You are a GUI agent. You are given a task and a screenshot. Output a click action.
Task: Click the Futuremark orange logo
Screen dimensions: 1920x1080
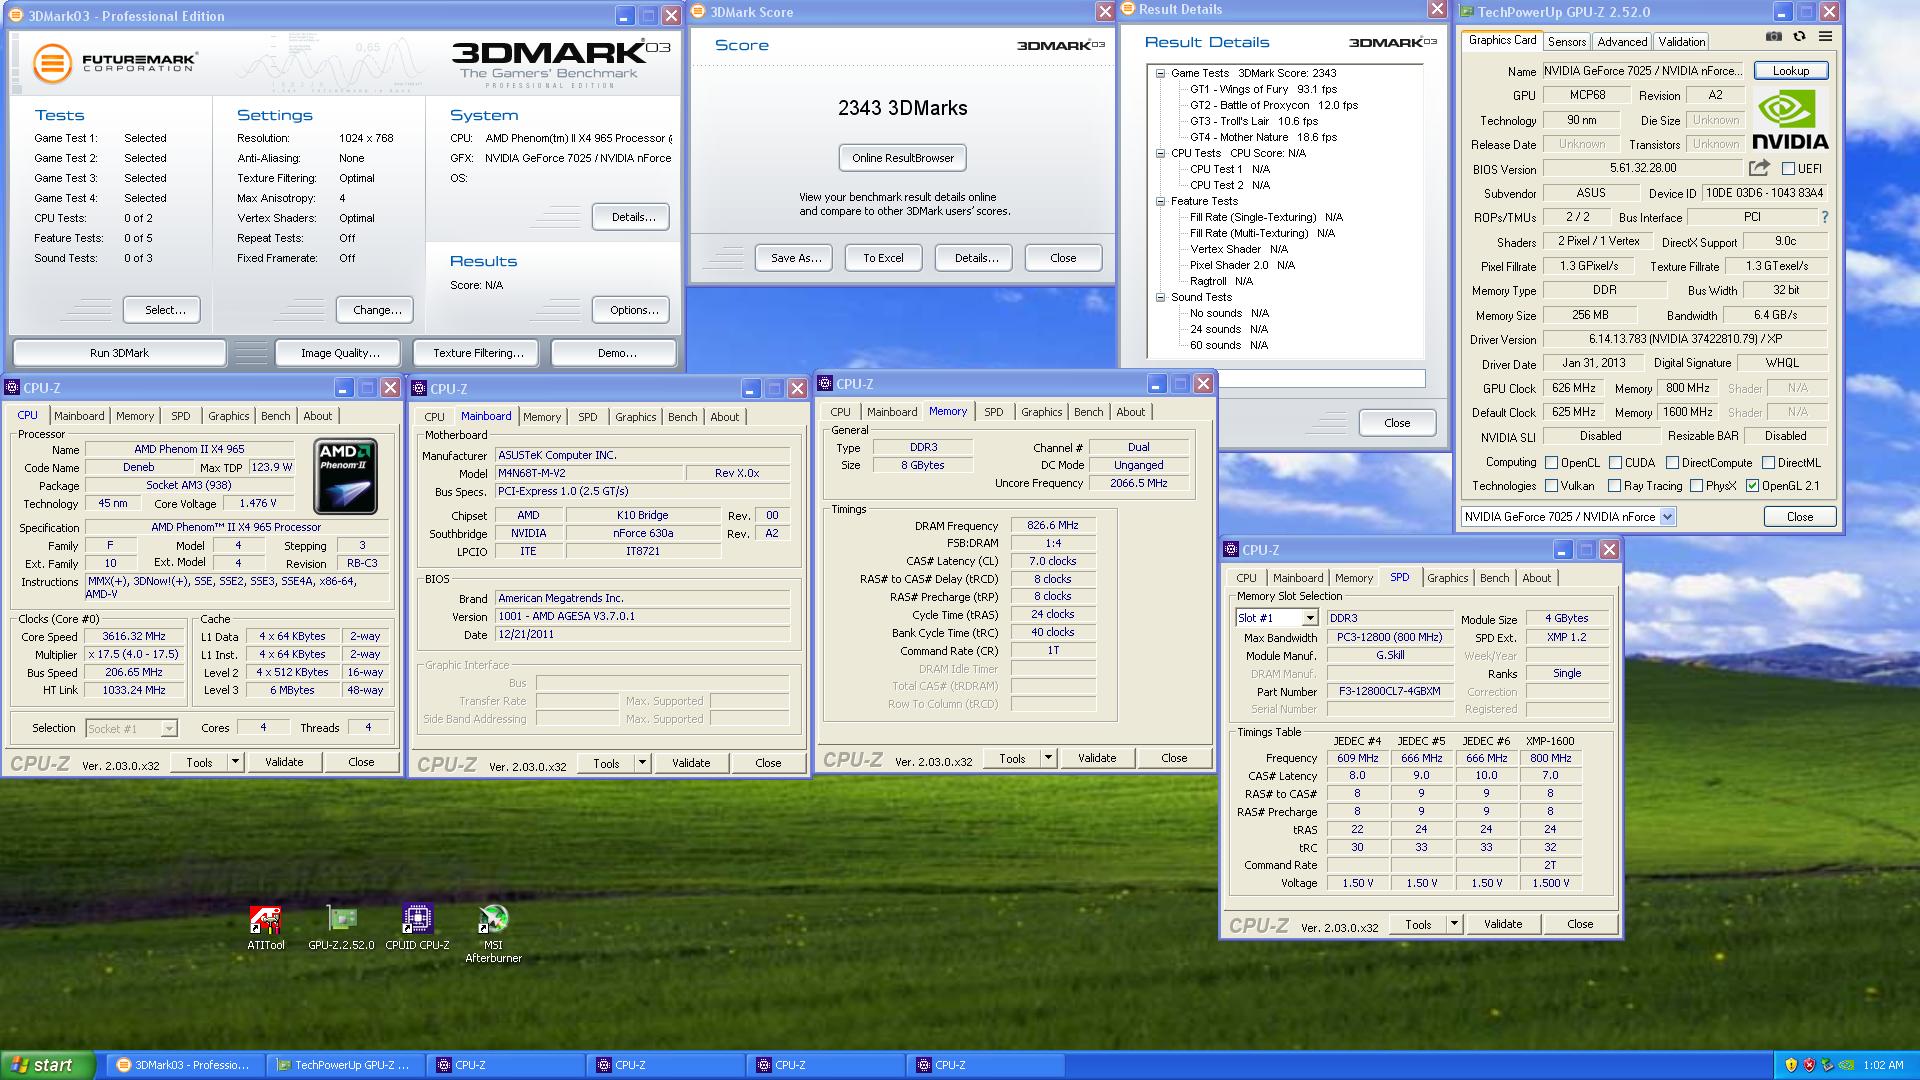point(52,63)
